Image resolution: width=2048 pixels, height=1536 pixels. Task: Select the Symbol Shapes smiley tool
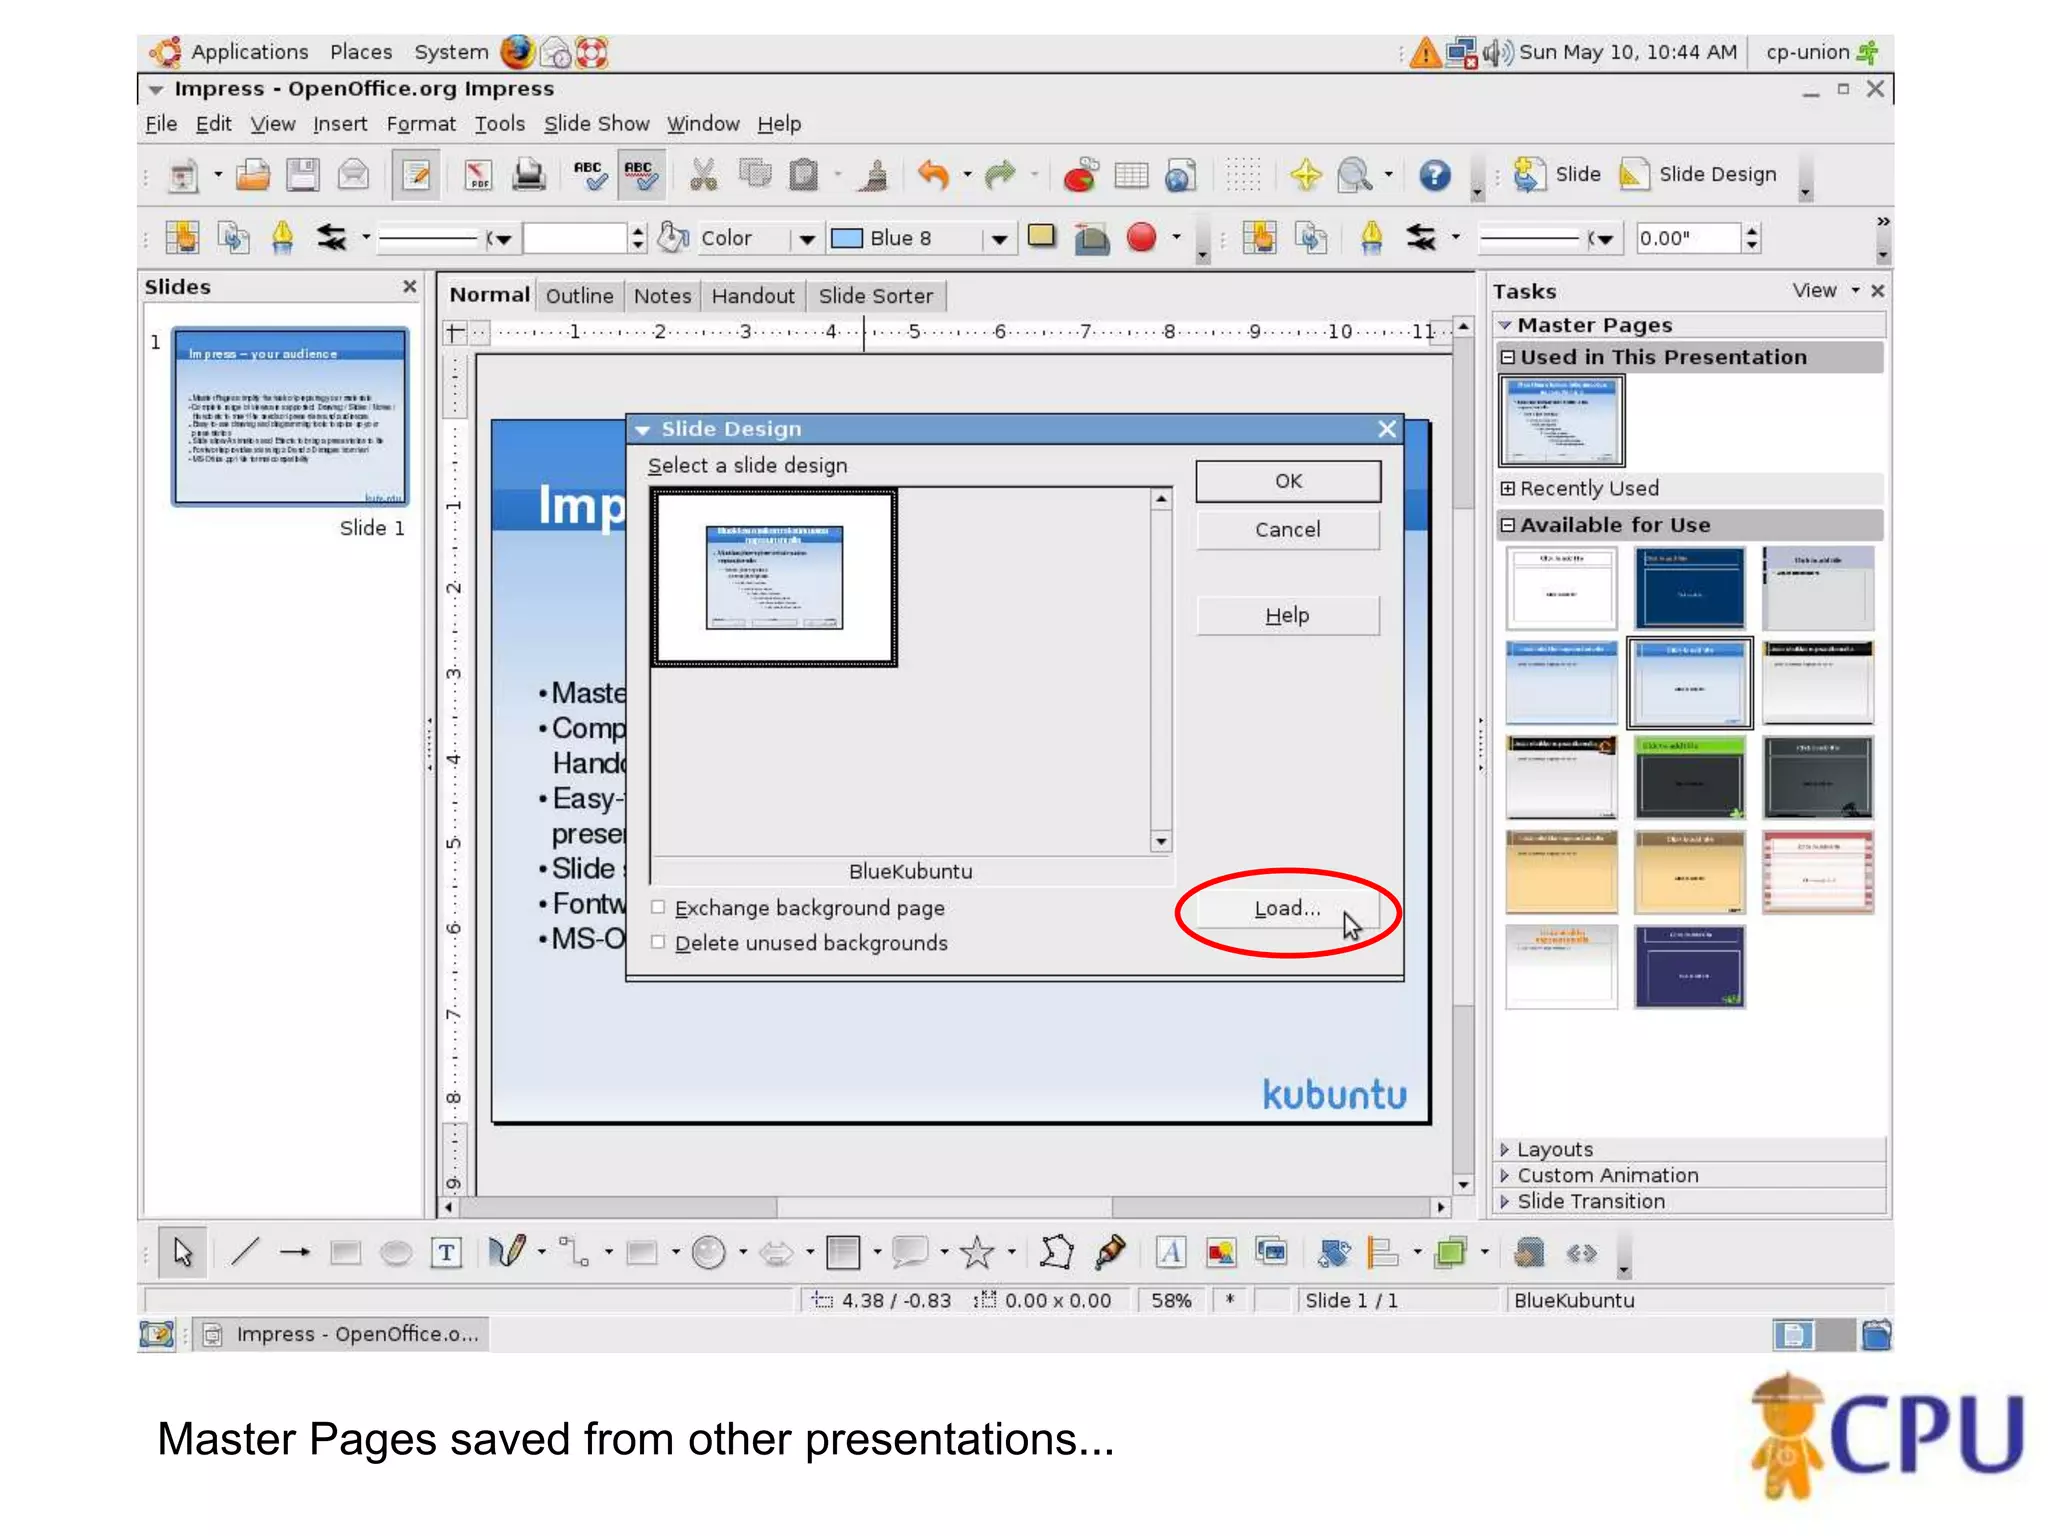709,1252
